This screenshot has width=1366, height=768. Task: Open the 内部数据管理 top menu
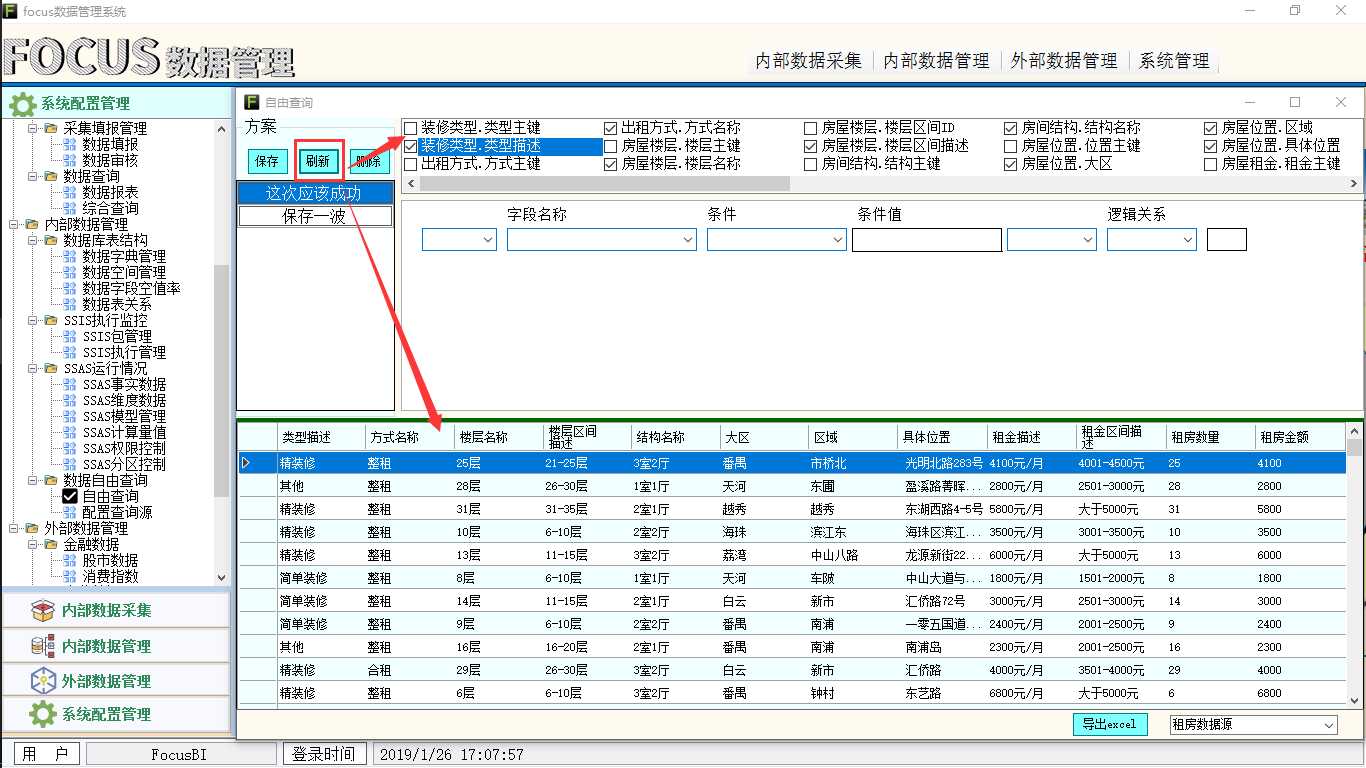[936, 61]
